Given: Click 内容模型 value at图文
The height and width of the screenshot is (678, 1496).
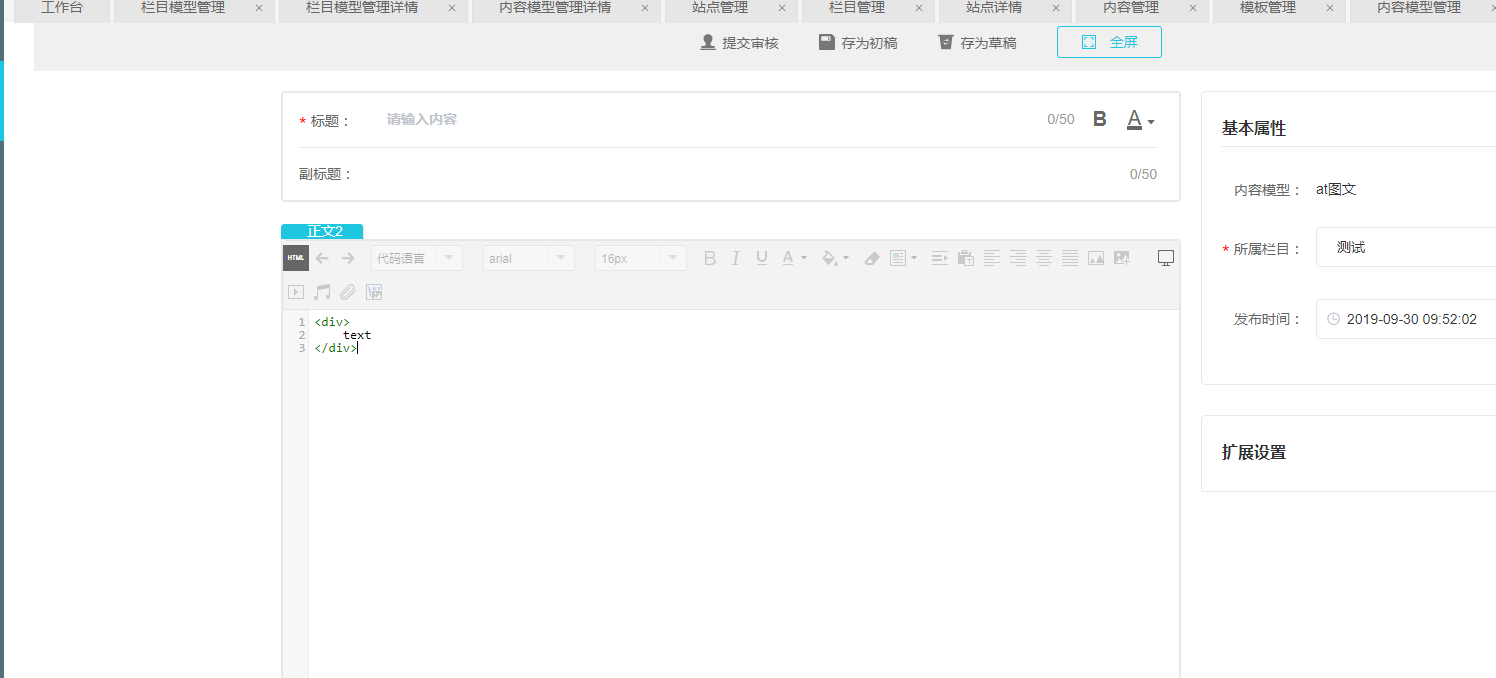Looking at the screenshot, I should click(x=1336, y=189).
